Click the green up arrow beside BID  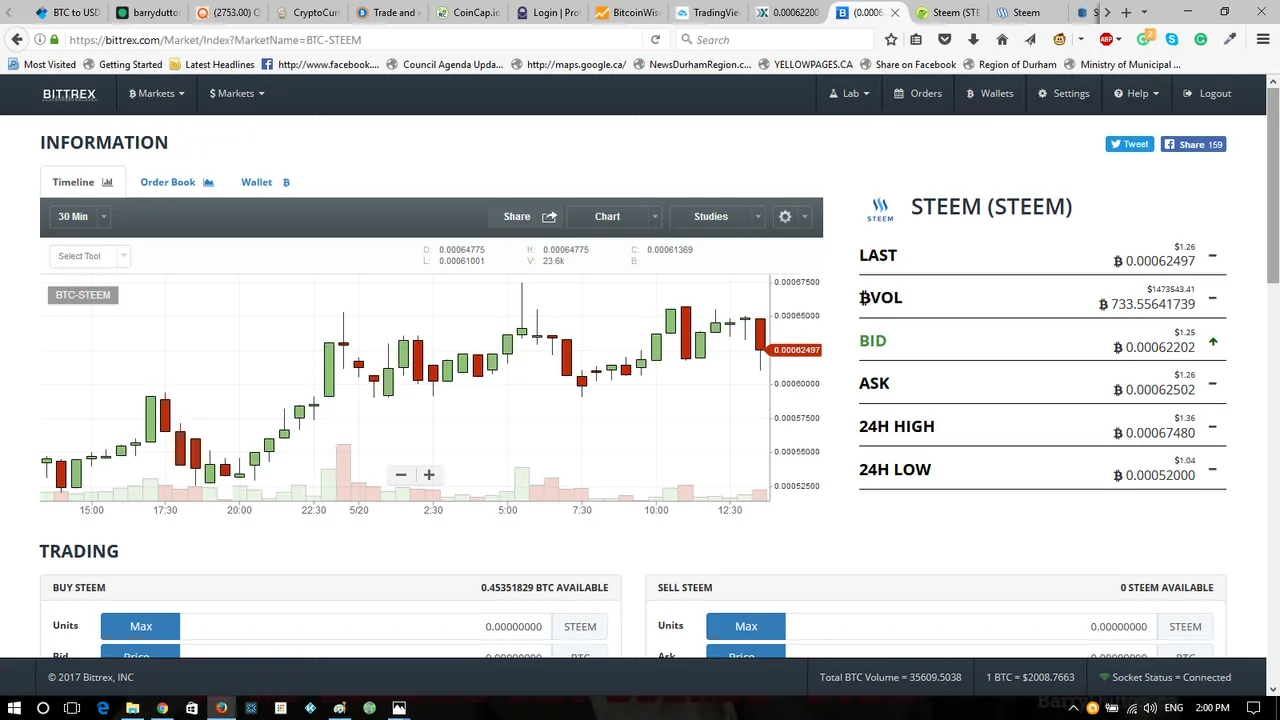(x=1213, y=342)
